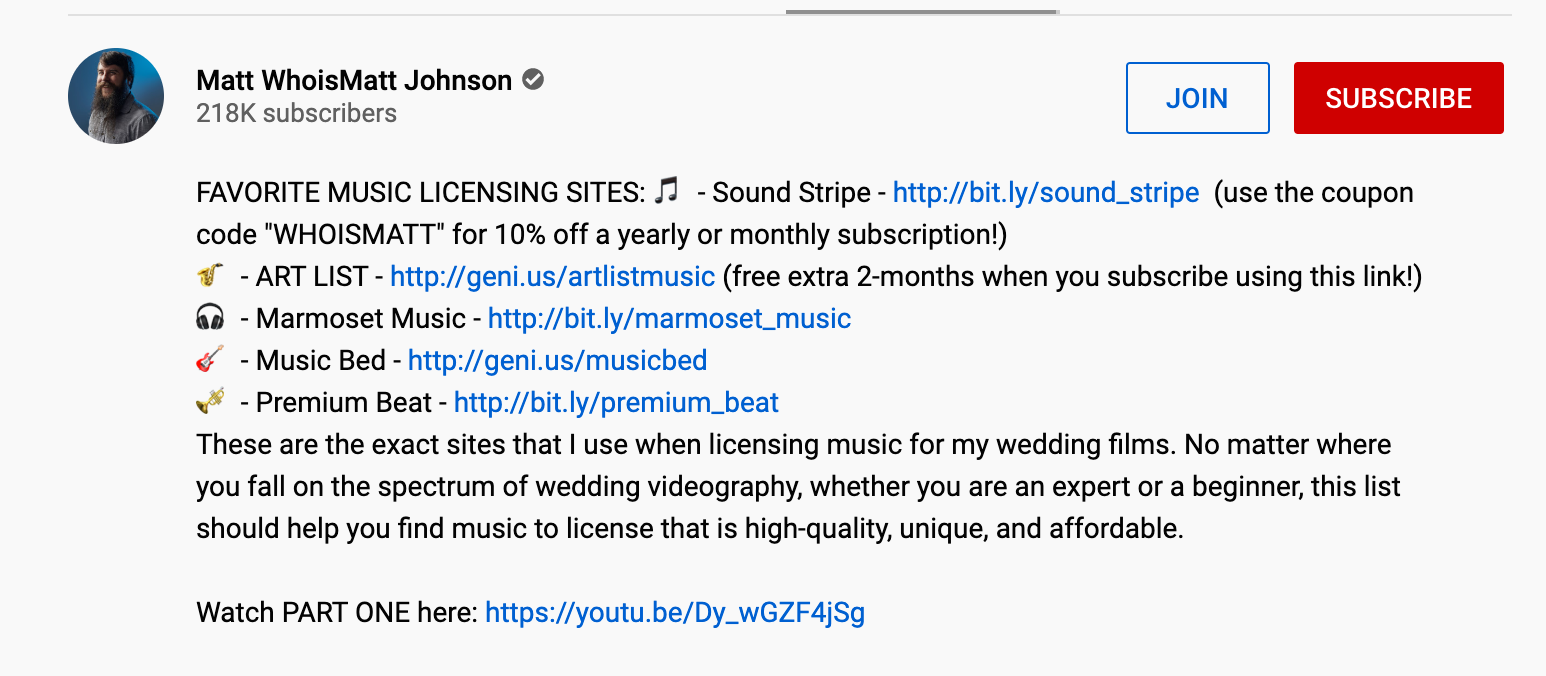Open the Marmoset Music bit.ly link
The image size is (1546, 676).
[x=669, y=318]
